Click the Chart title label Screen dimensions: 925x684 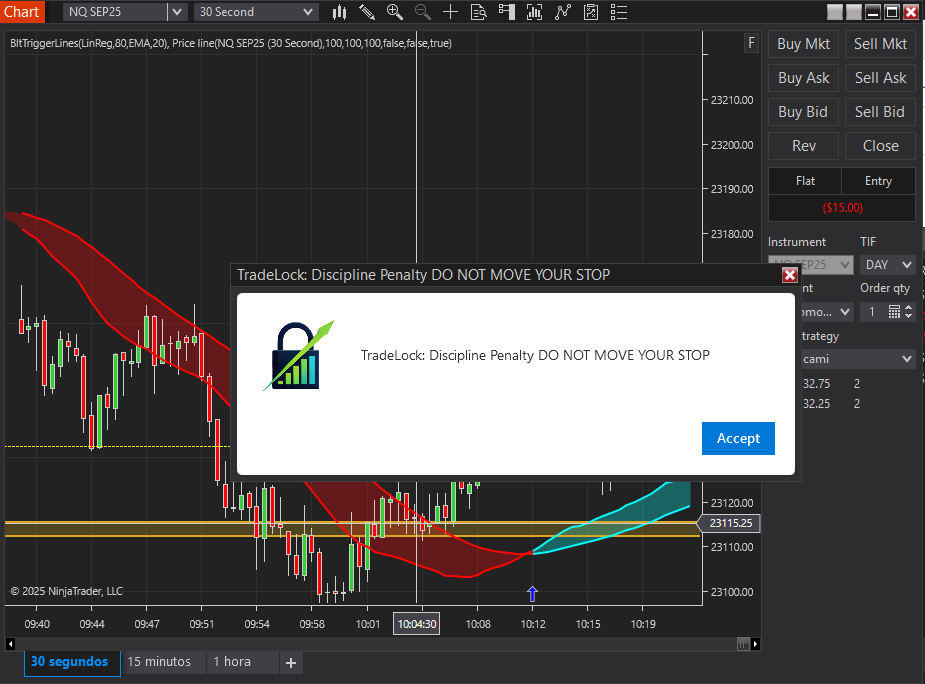point(22,12)
